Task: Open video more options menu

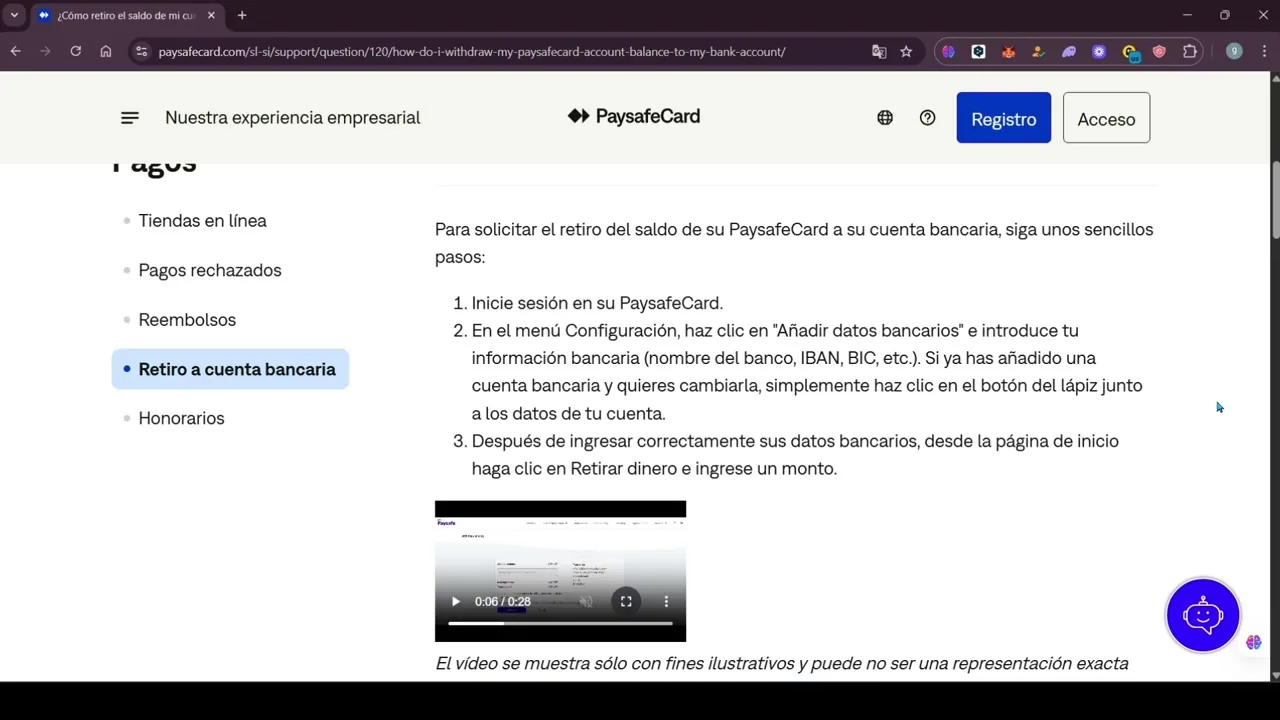Action: 666,602
